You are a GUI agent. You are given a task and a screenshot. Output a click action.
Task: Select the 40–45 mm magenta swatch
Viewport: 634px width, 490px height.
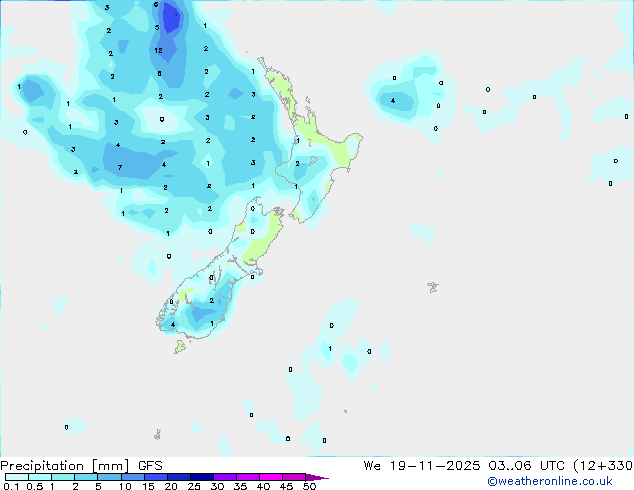(x=271, y=477)
